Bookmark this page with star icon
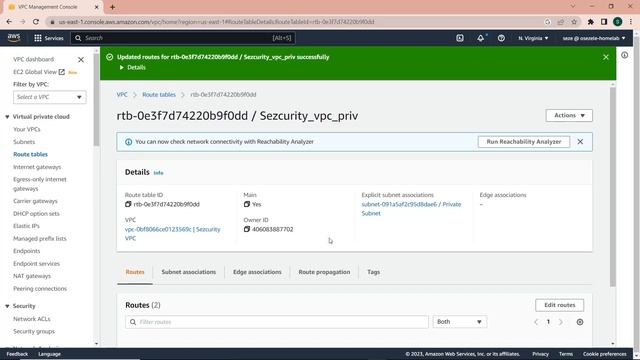Viewport: 640px width, 360px height. pyautogui.click(x=574, y=22)
